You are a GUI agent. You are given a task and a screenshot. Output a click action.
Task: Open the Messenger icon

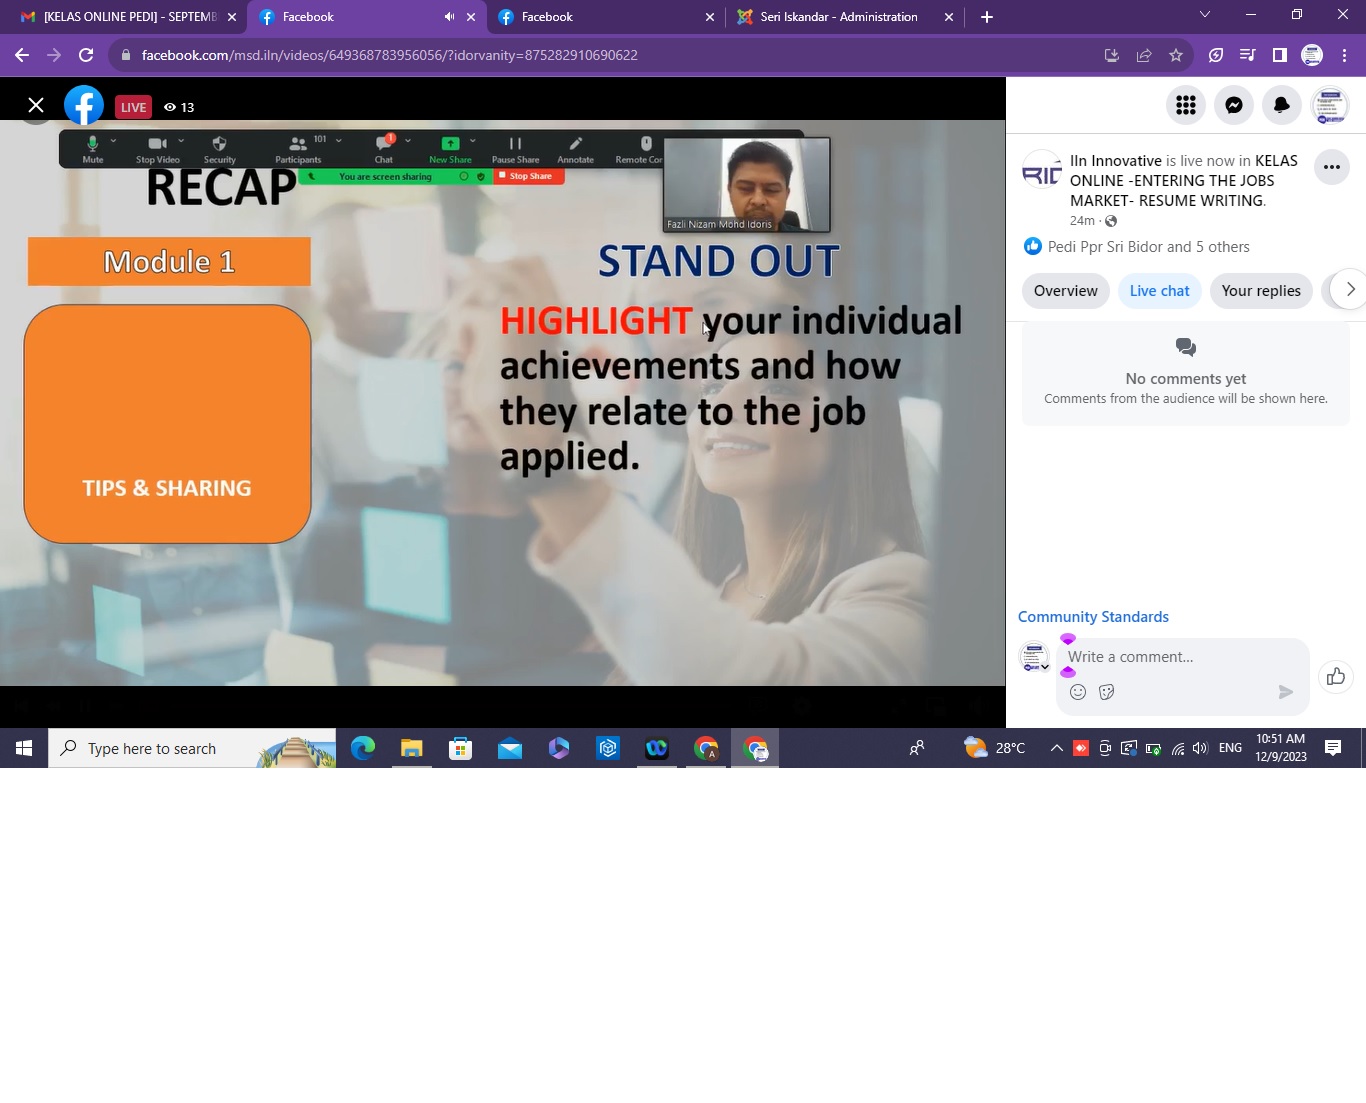(1234, 105)
